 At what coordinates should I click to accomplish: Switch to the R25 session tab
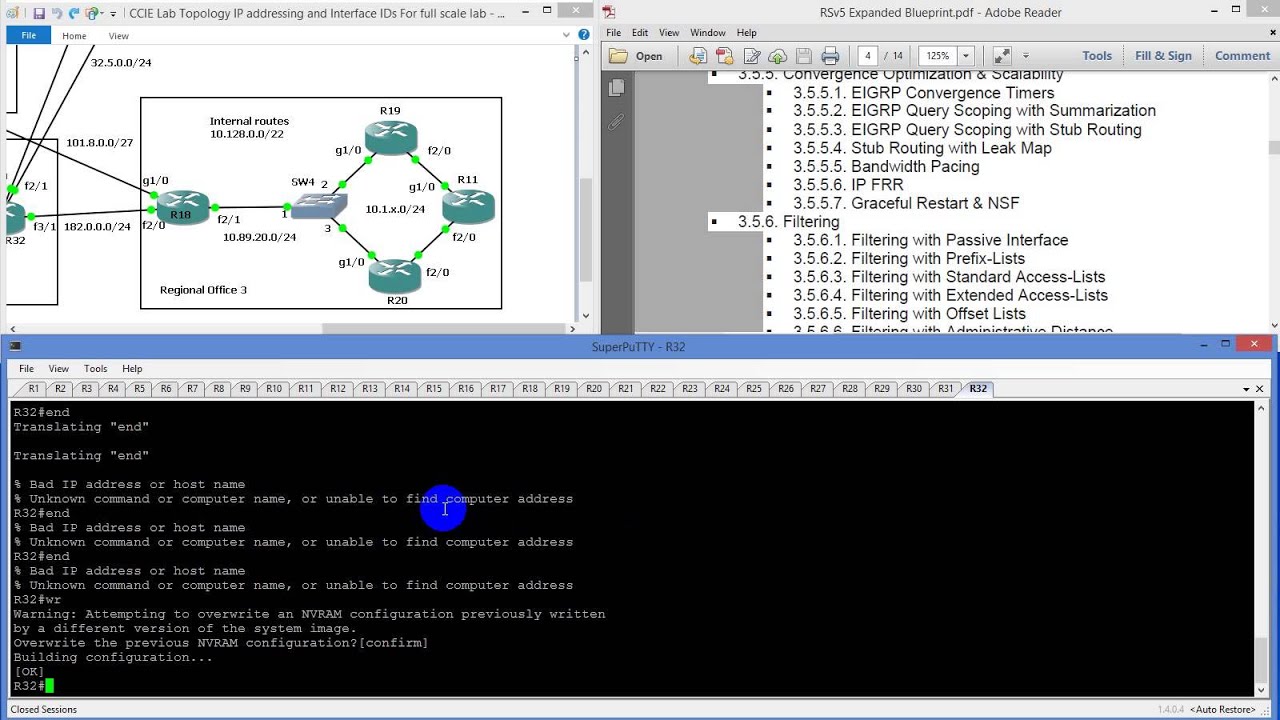pos(753,389)
